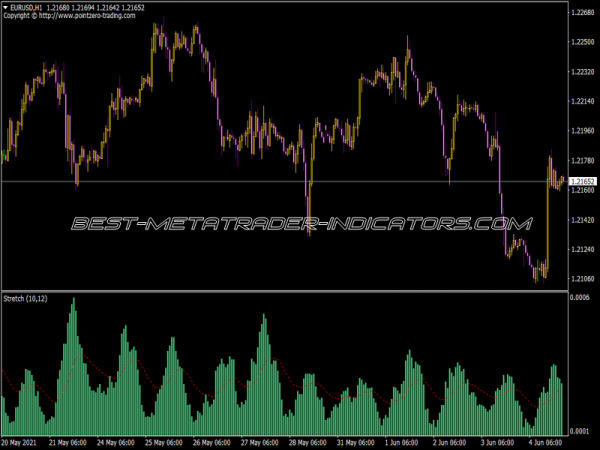
Task: Click the triangle icon beside EURUSD,H1
Action: coord(5,7)
